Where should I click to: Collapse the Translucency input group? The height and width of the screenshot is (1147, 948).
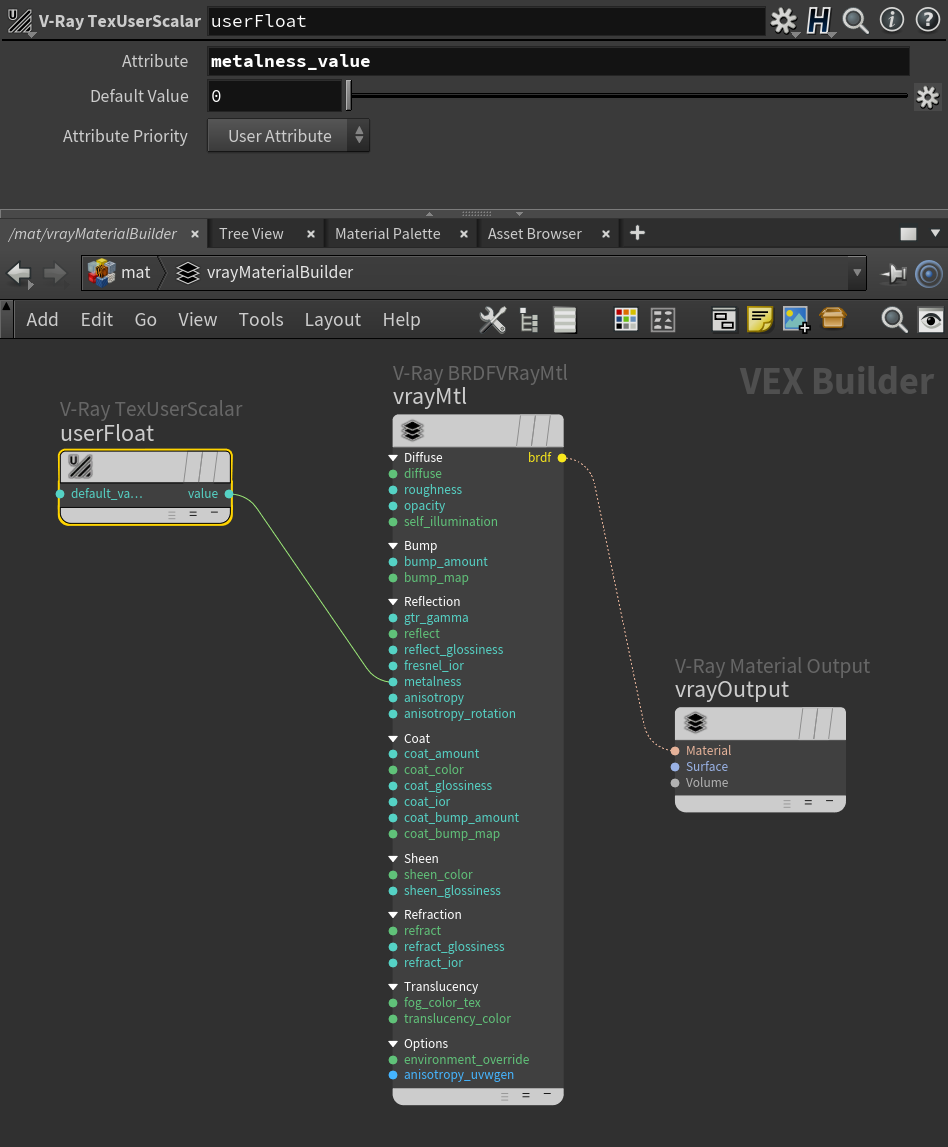[394, 988]
